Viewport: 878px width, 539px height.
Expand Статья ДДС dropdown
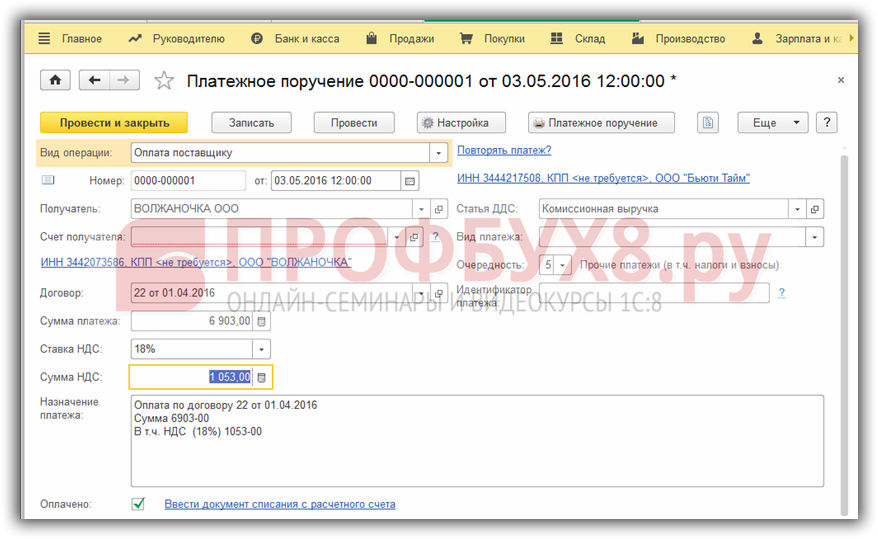[x=797, y=209]
